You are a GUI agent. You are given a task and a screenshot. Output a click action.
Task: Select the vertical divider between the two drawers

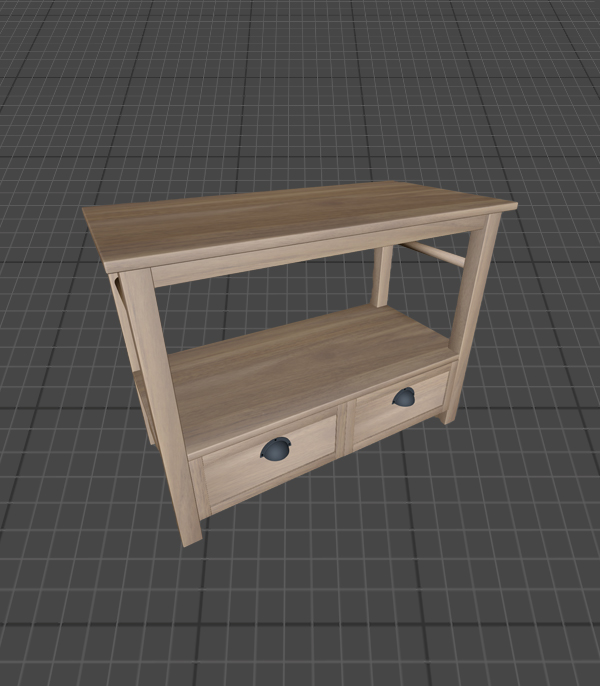344,430
